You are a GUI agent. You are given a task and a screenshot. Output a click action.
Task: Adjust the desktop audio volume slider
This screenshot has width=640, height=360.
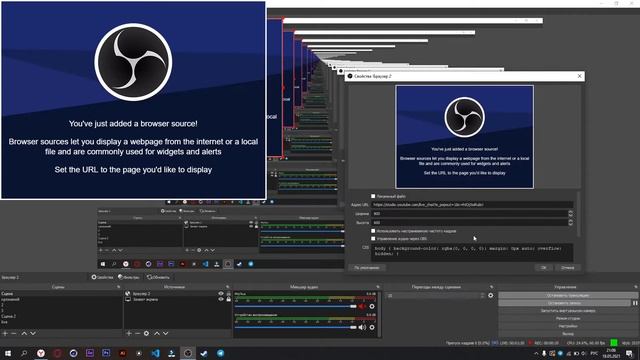(296, 327)
